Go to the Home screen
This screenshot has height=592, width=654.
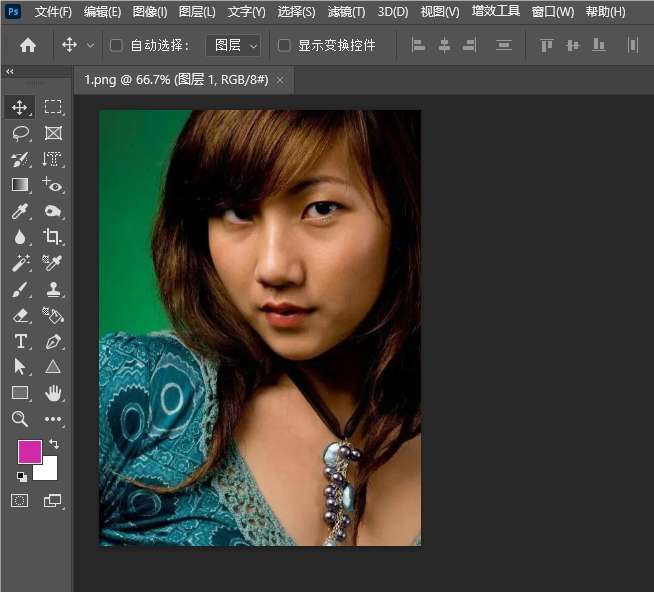28,45
